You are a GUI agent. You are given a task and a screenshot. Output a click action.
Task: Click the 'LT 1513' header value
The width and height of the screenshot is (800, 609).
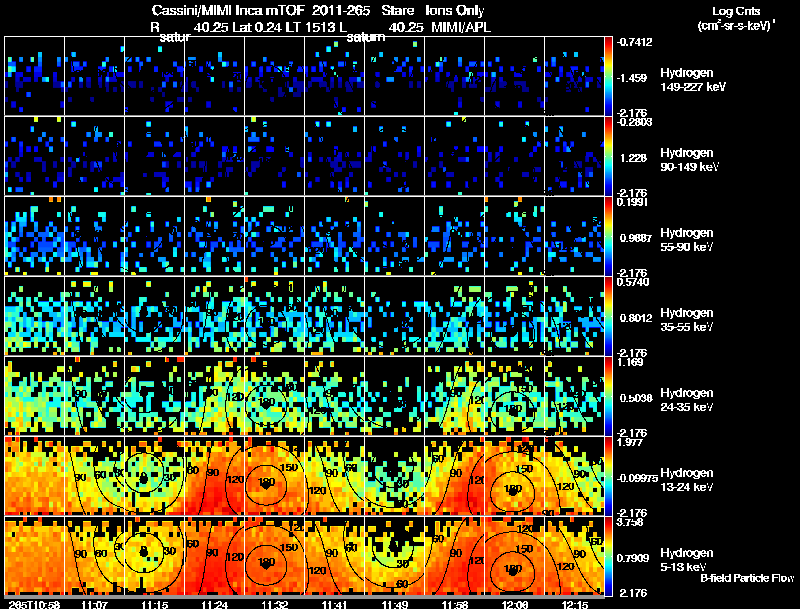308,27
